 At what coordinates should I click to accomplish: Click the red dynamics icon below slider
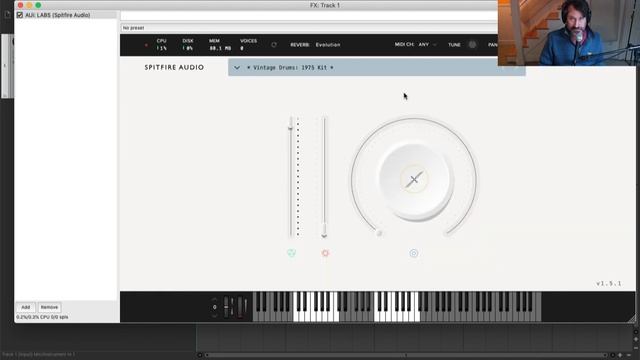coord(325,253)
